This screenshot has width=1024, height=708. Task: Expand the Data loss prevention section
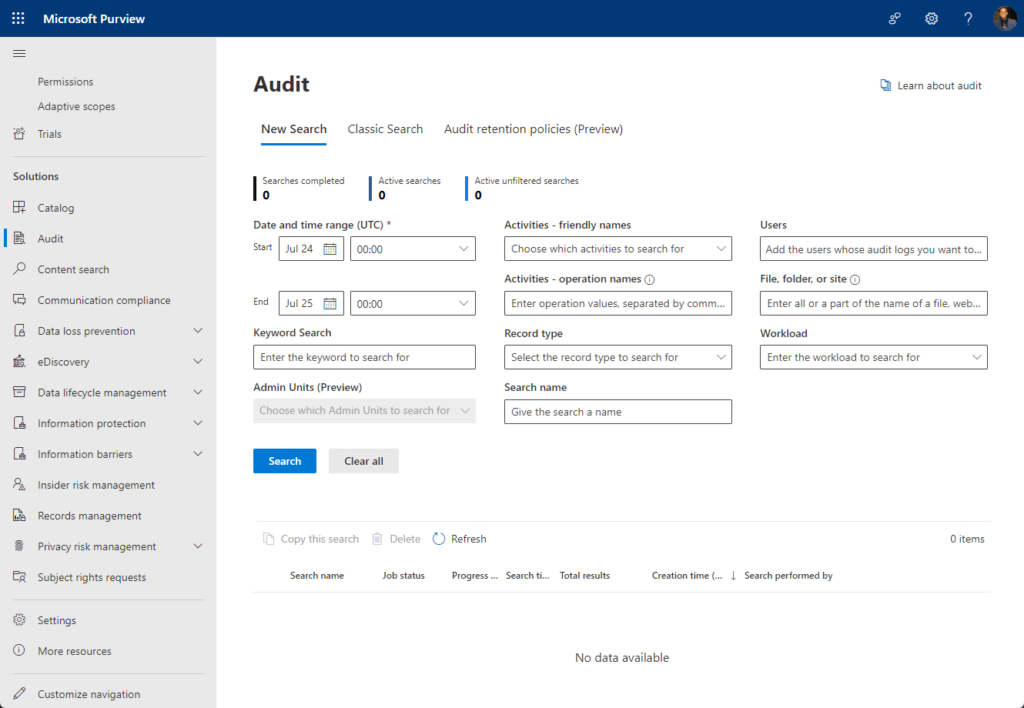pos(198,330)
